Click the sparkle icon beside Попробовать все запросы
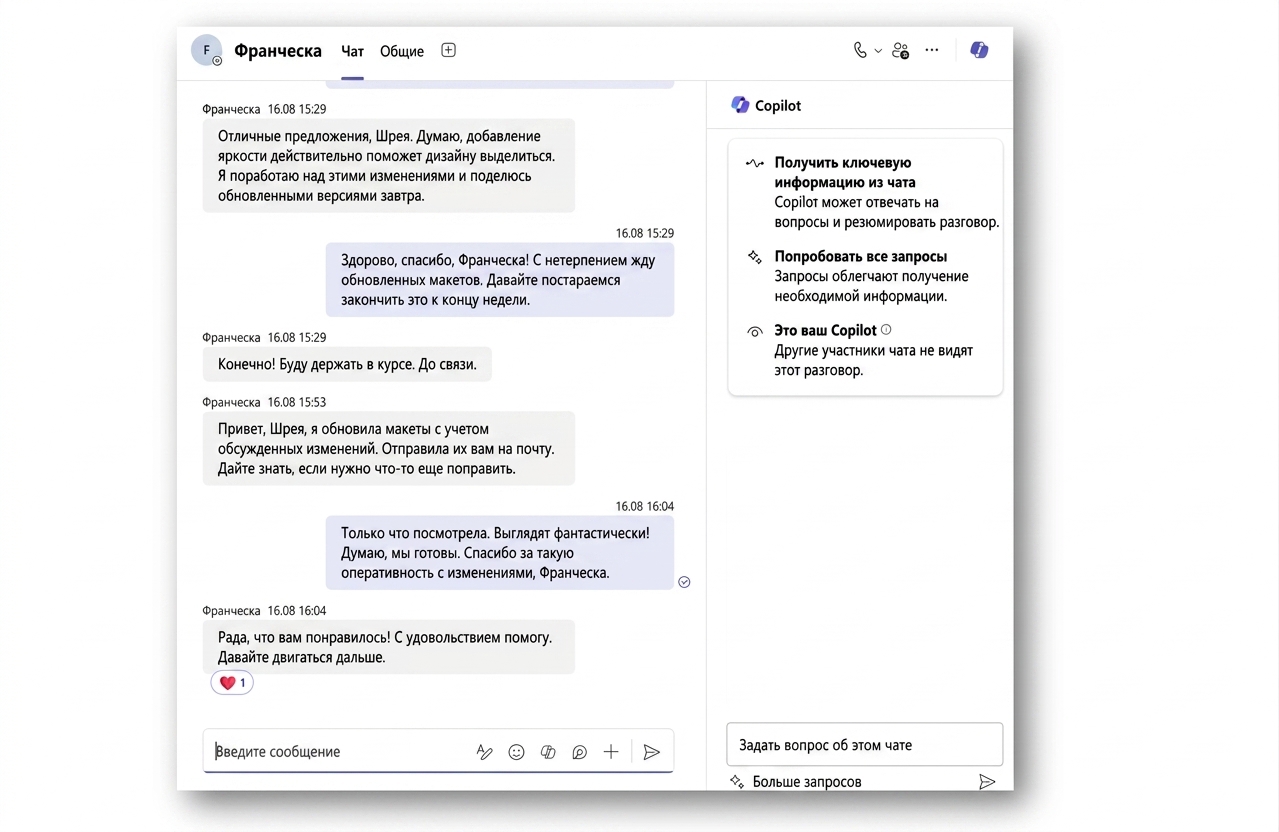 point(755,257)
